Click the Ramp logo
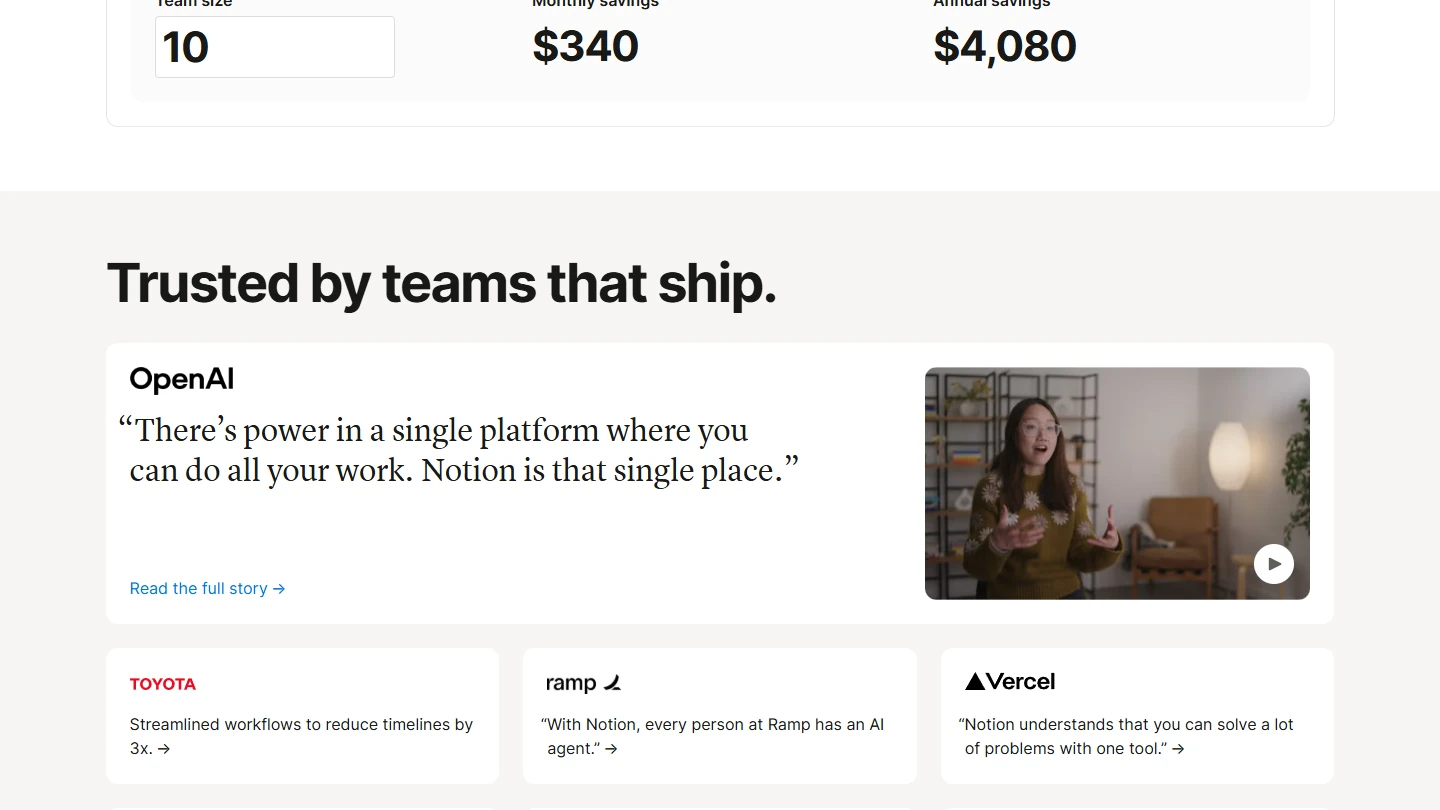This screenshot has width=1440, height=810. (584, 683)
